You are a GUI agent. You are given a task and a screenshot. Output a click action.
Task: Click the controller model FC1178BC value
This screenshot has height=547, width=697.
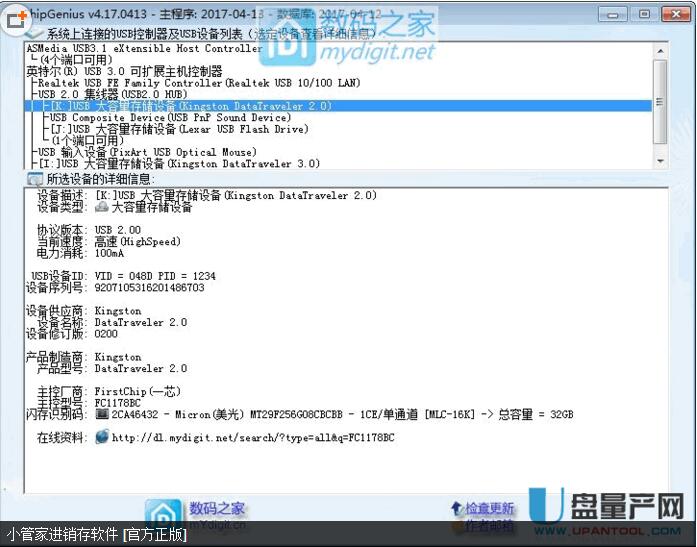click(x=117, y=403)
